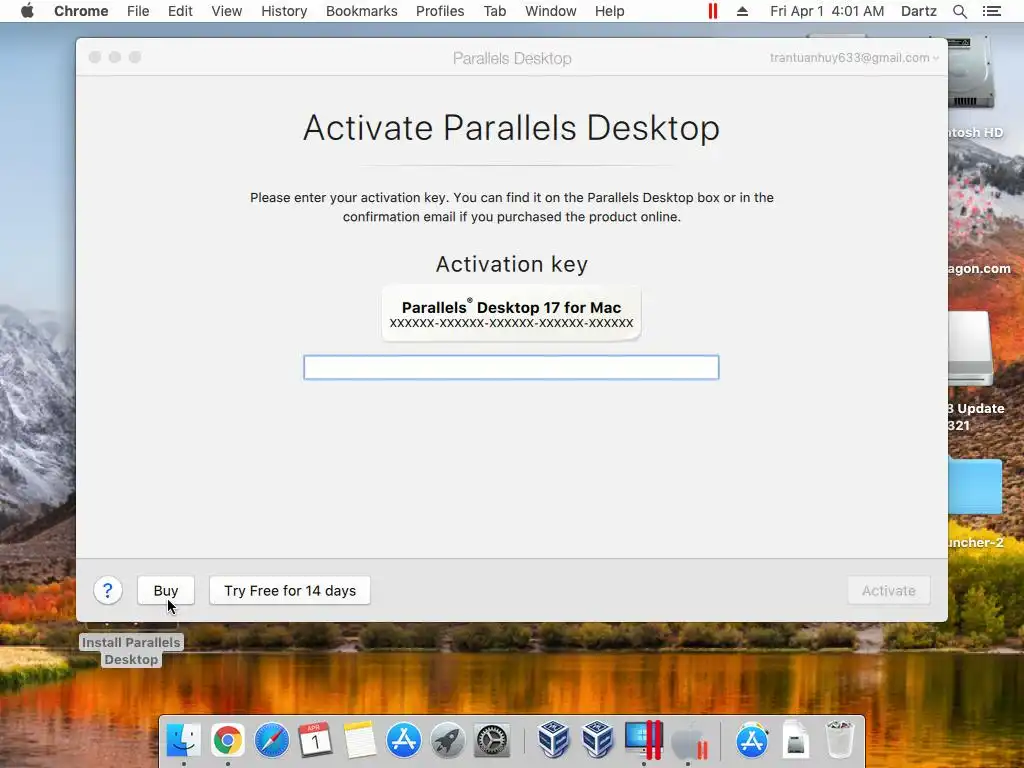1024x768 pixels.
Task: Click the help question mark button
Action: point(108,590)
